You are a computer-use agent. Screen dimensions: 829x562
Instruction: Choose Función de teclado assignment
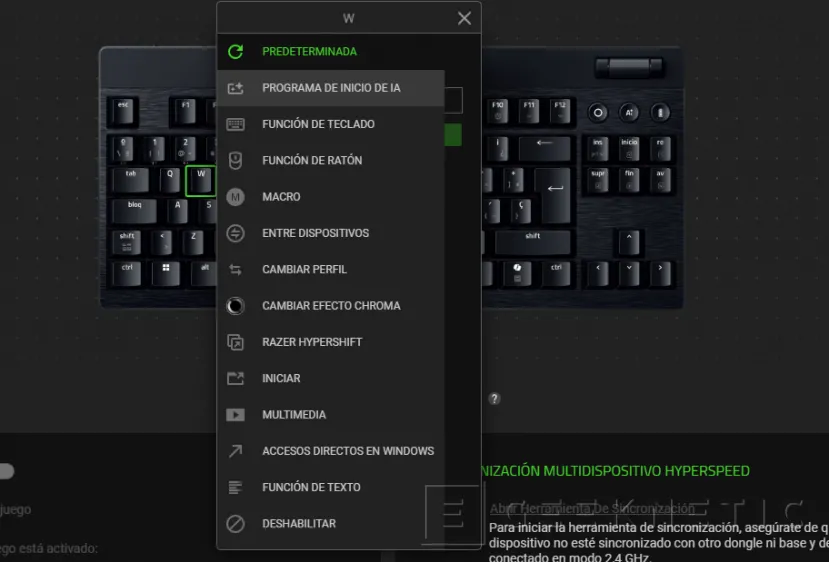[x=330, y=124]
